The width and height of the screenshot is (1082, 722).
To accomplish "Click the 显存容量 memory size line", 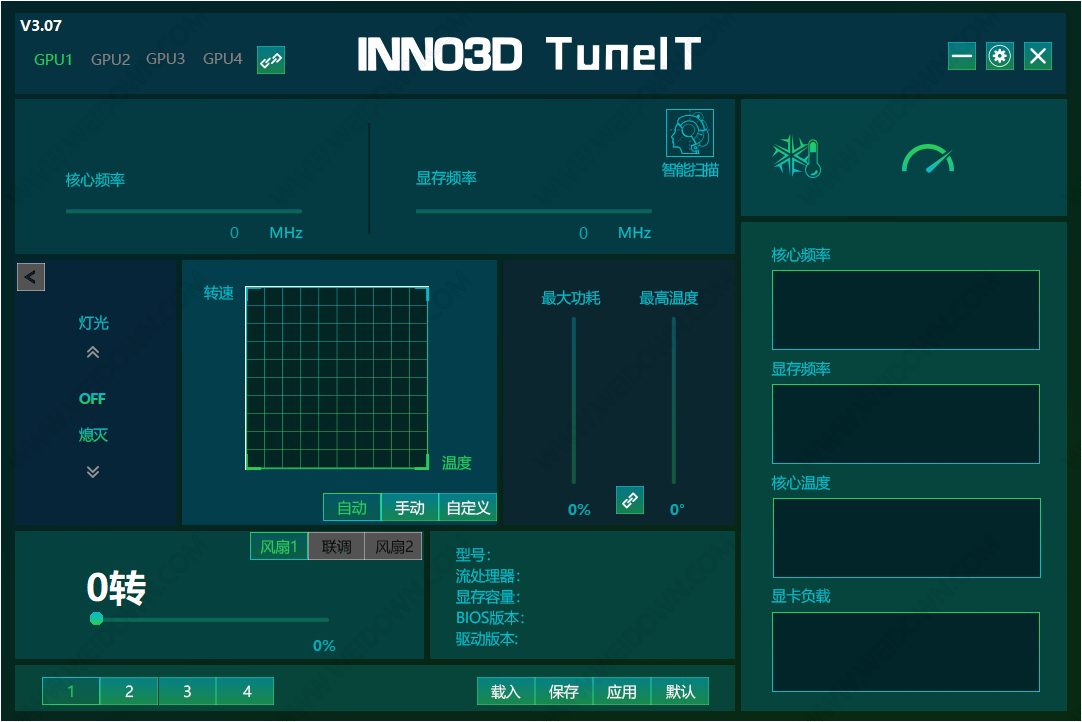I will [488, 596].
